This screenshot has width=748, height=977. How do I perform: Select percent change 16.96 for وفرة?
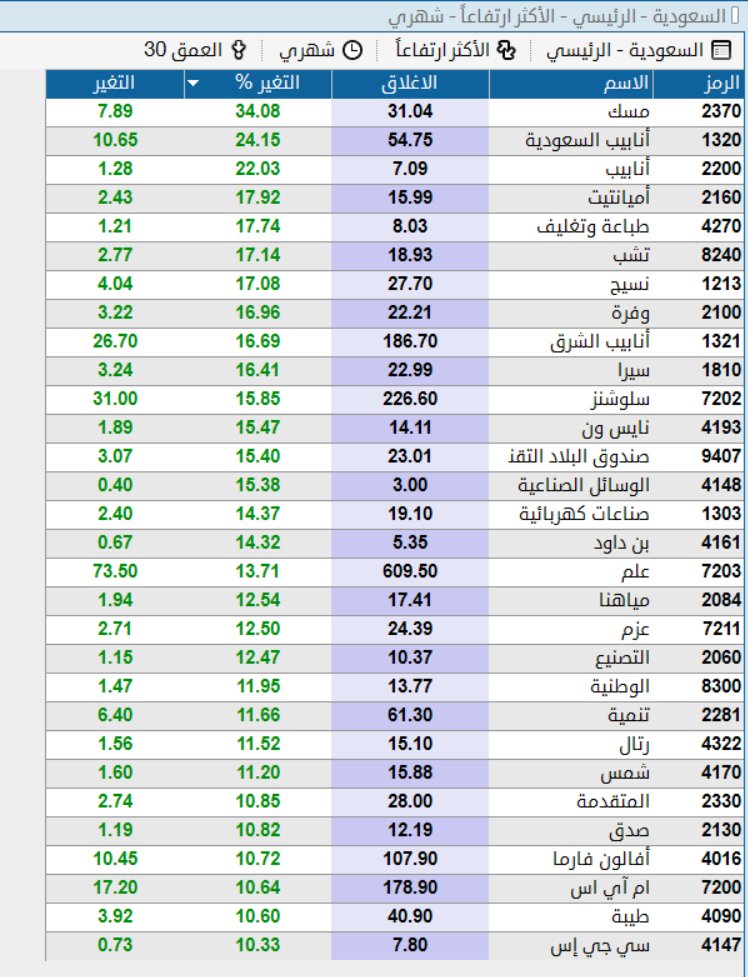click(258, 313)
